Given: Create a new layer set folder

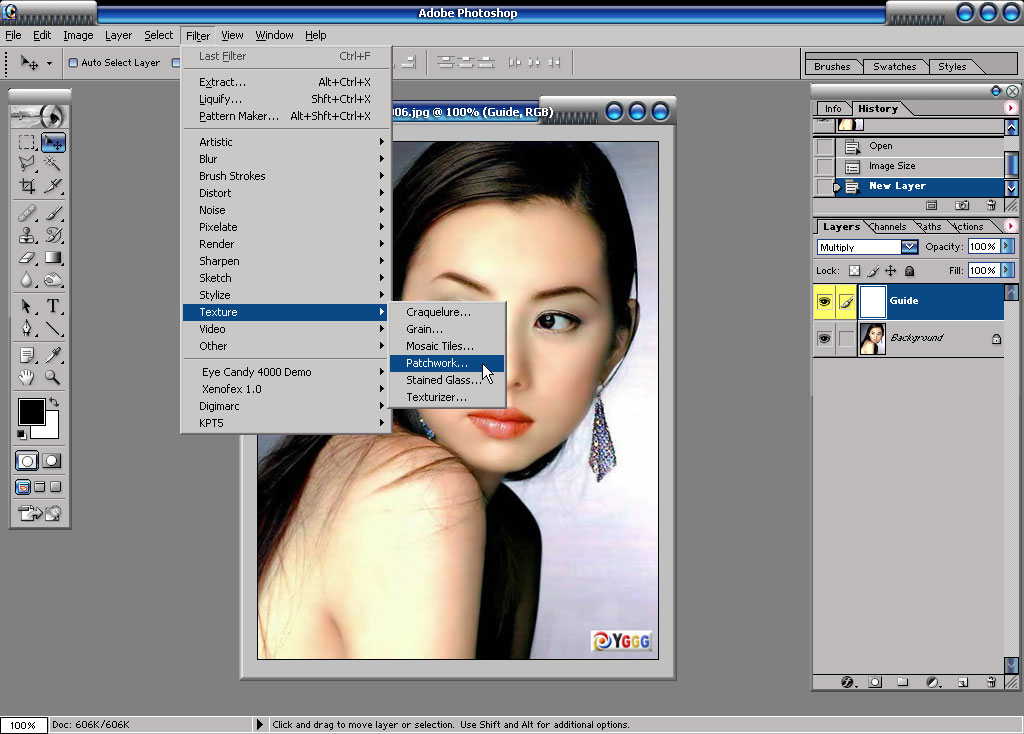Looking at the screenshot, I should 903,682.
